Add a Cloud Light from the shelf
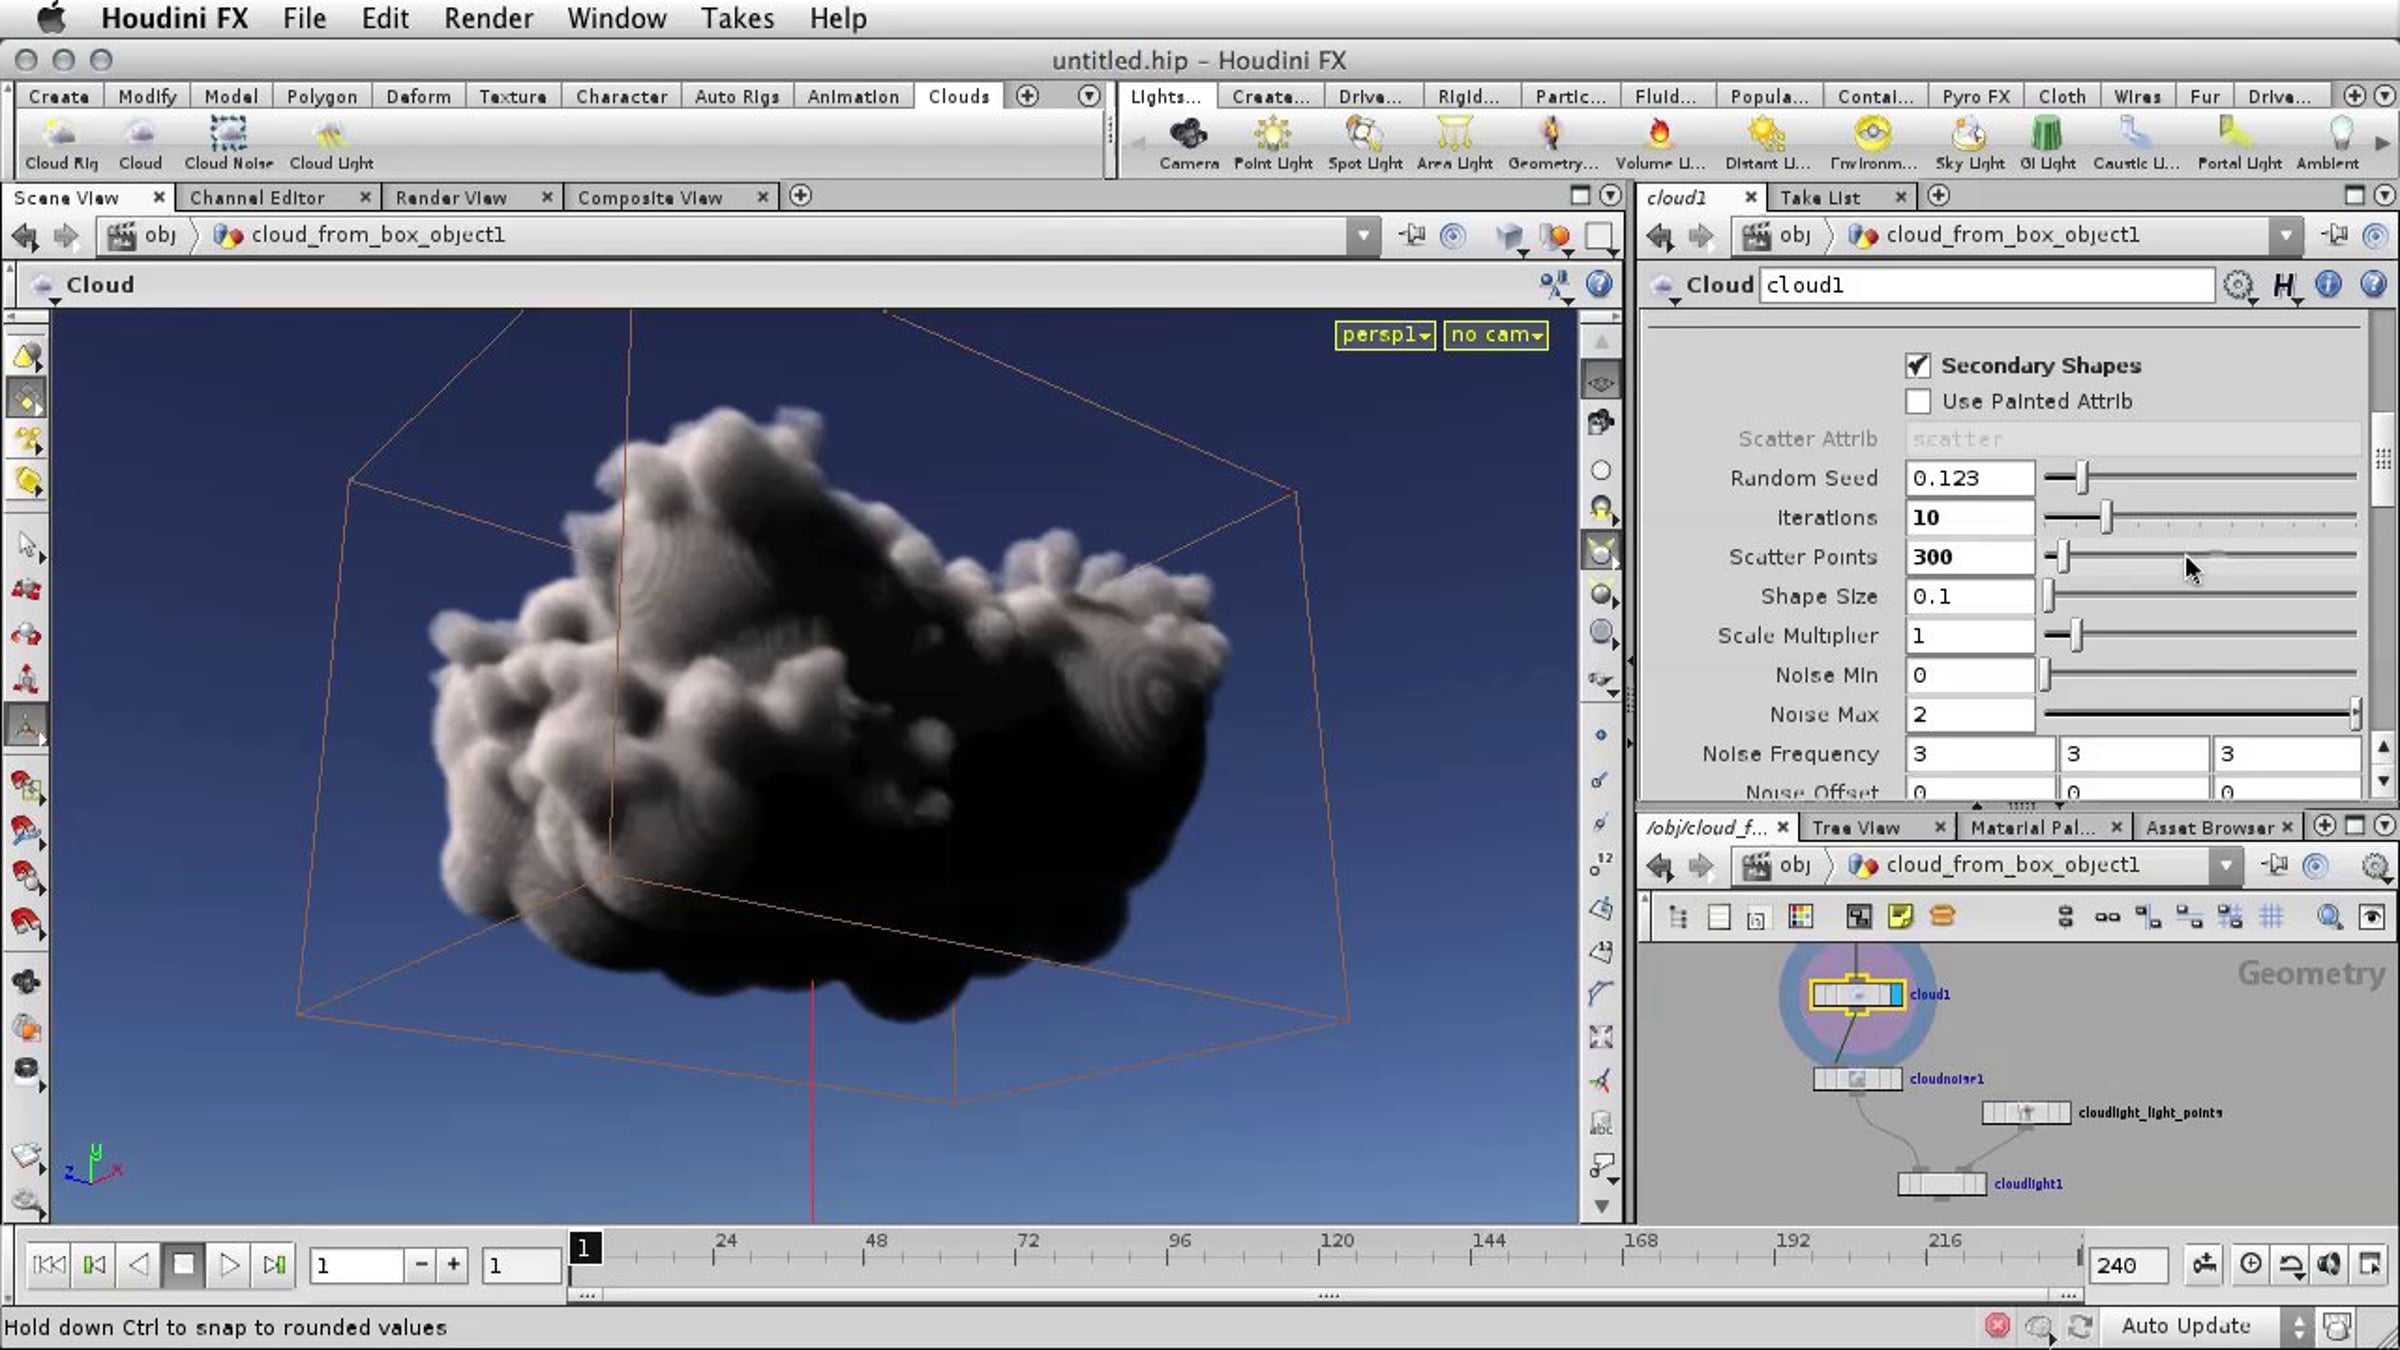 tap(331, 143)
